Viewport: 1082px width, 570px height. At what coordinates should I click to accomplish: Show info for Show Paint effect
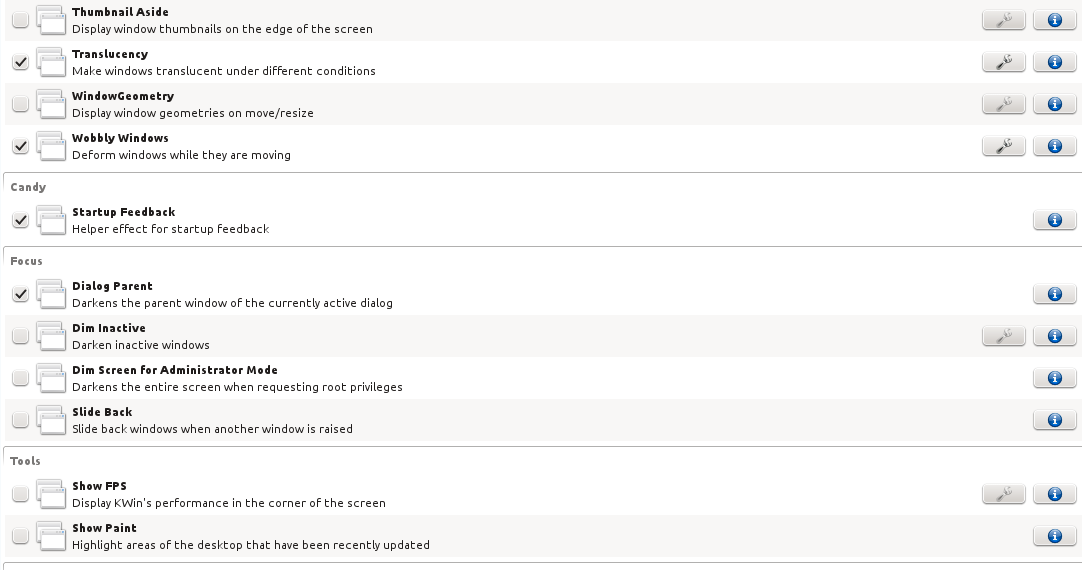coord(1054,536)
